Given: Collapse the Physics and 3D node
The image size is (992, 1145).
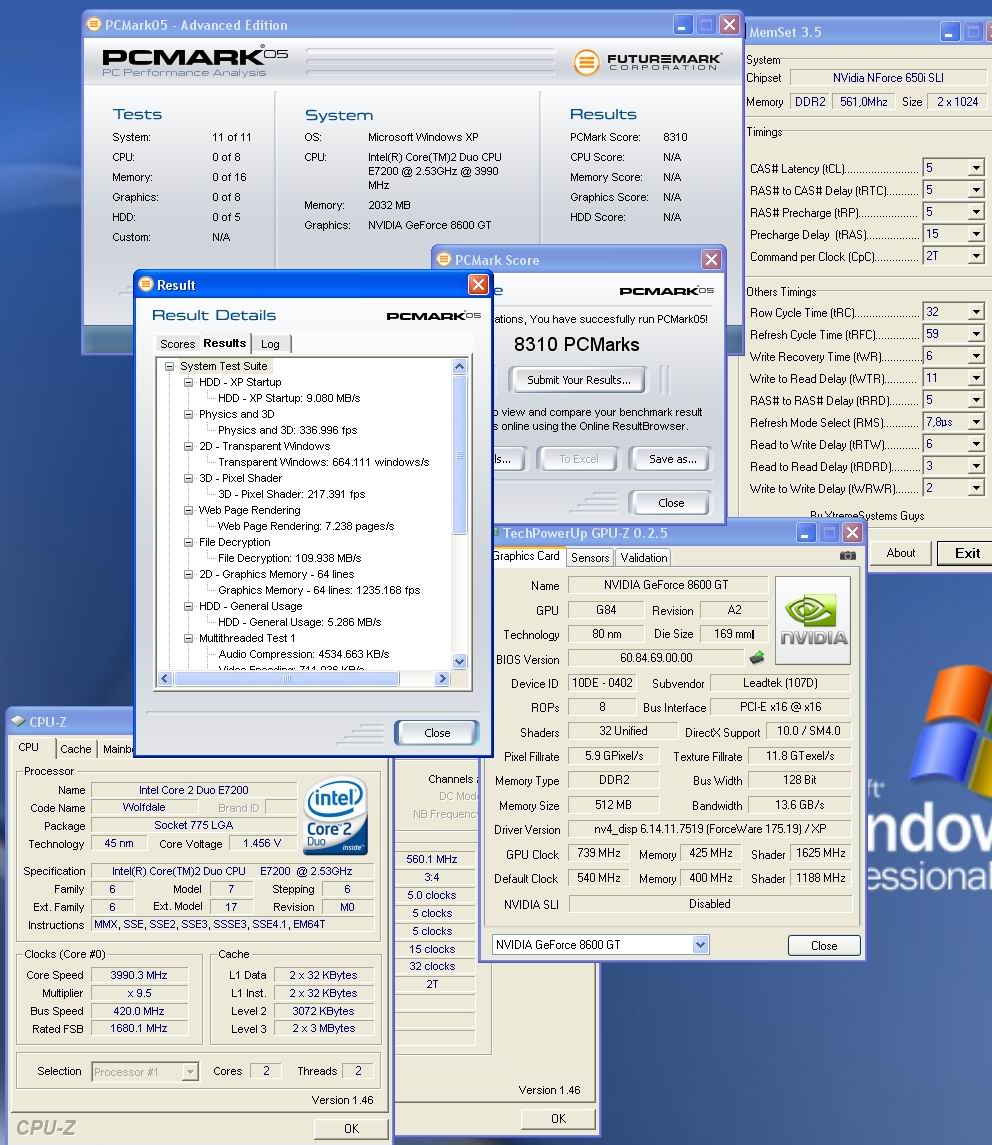Looking at the screenshot, I should pyautogui.click(x=188, y=414).
